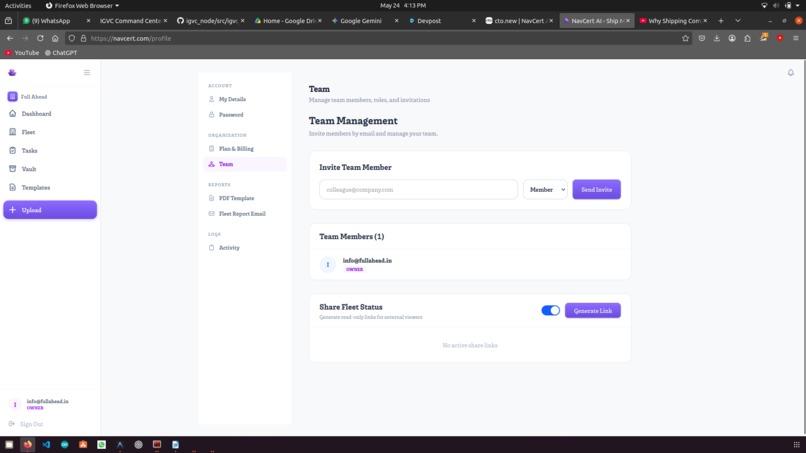Open the ChatGPT bookmark

[x=61, y=52]
